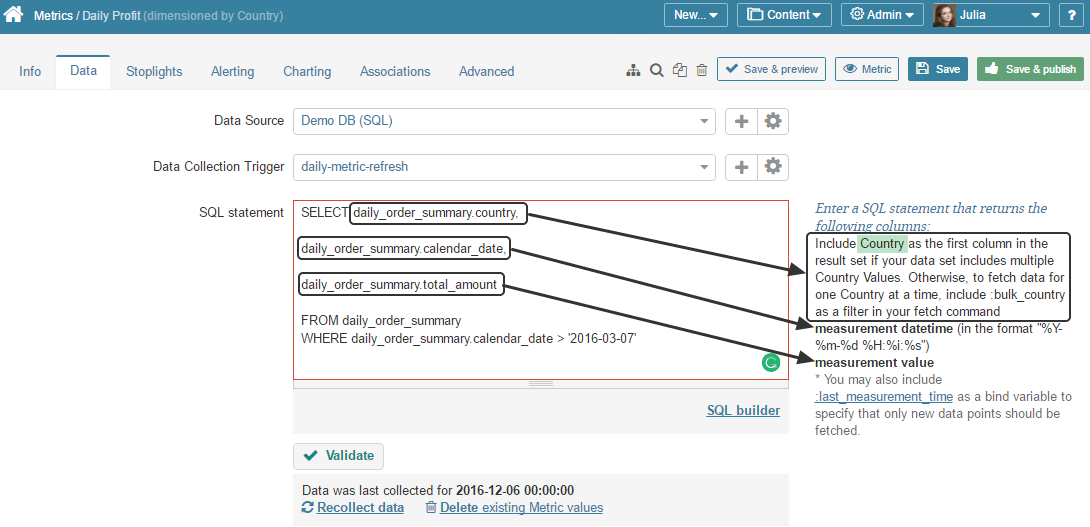Viewport: 1090px width, 527px height.
Task: Switch to the Info tab
Action: [x=30, y=72]
